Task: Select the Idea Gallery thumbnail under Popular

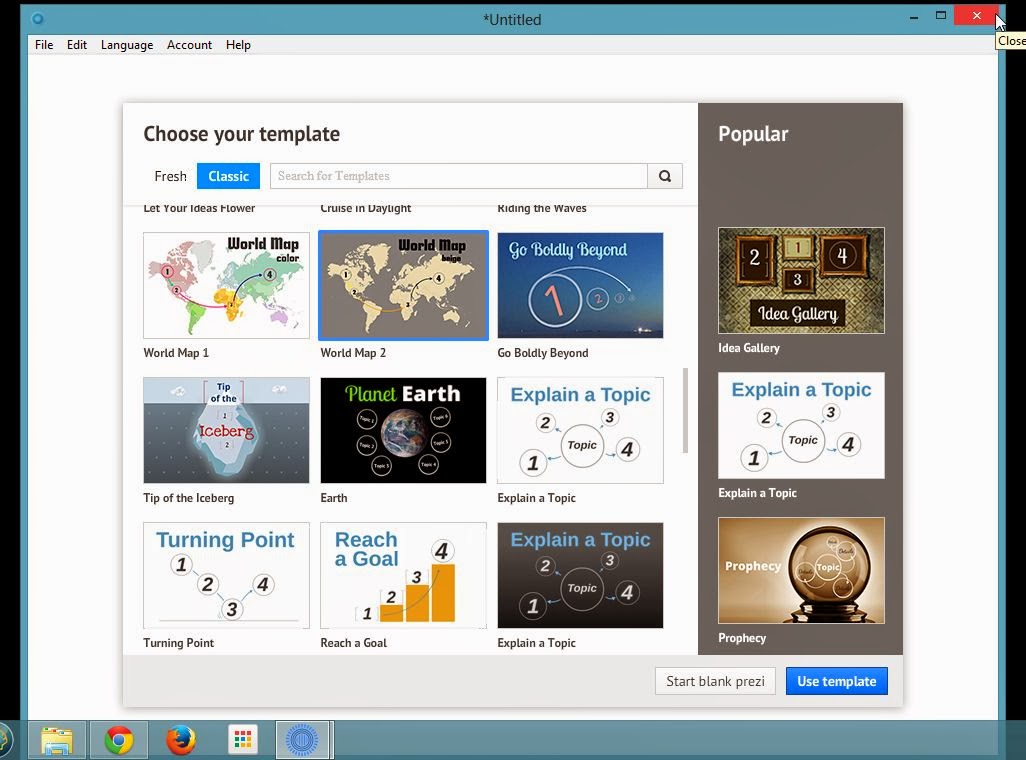Action: tap(802, 281)
